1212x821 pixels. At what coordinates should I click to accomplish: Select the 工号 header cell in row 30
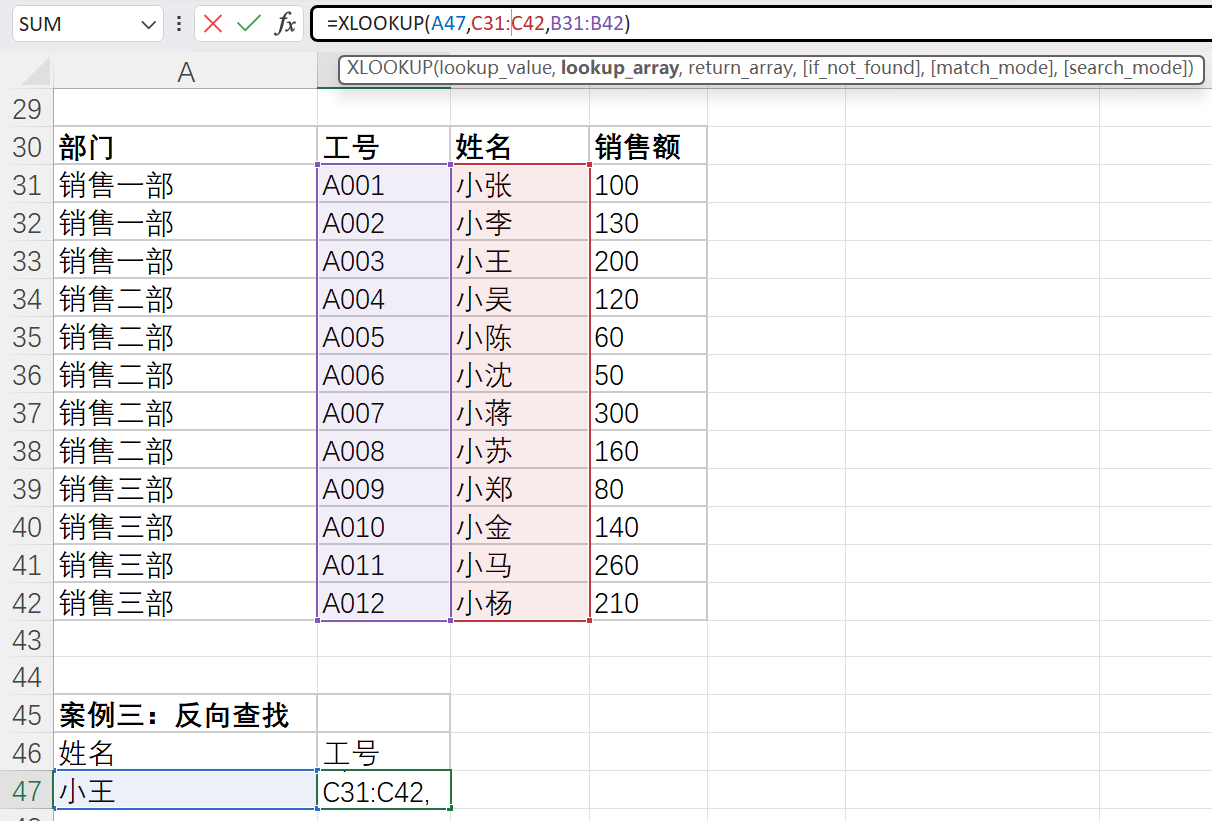coord(383,146)
